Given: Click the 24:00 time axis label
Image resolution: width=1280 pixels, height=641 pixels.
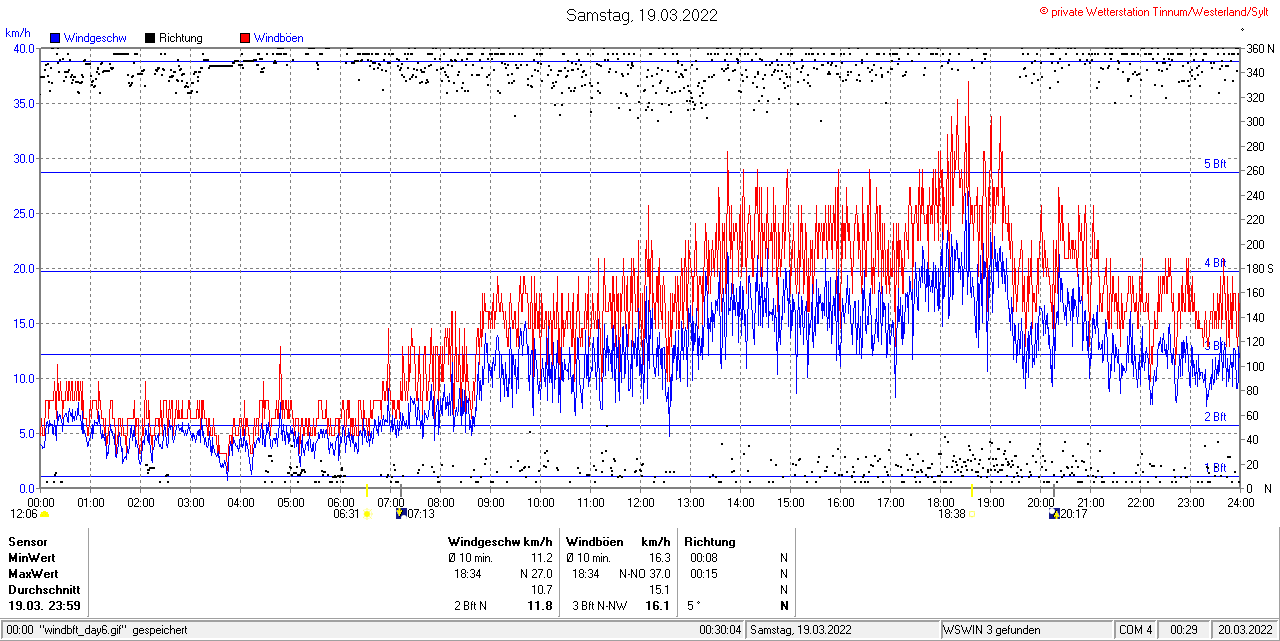Looking at the screenshot, I should [1241, 502].
